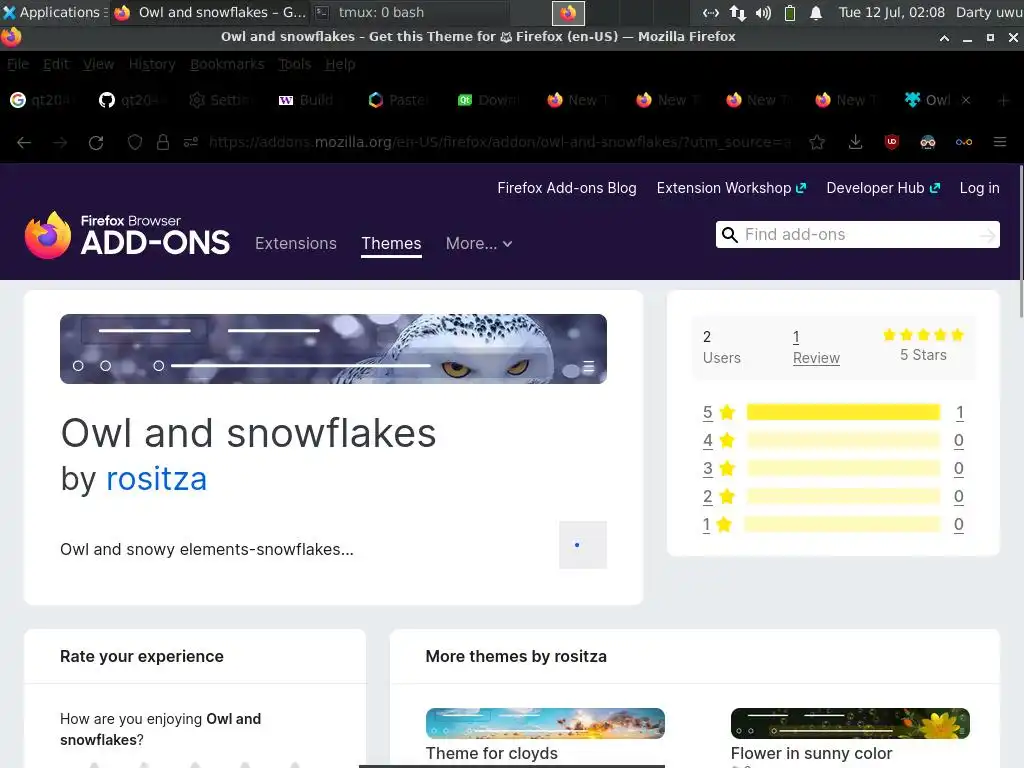1024x768 pixels.
Task: Open the Downloads toolbar icon
Action: (856, 142)
